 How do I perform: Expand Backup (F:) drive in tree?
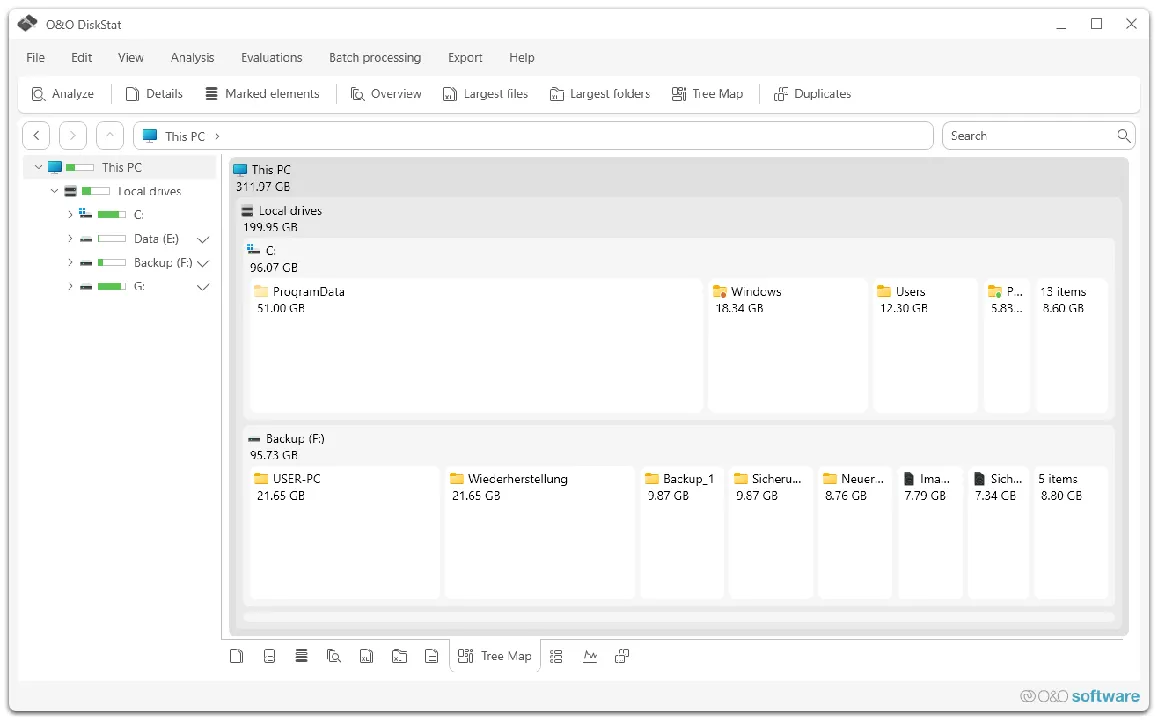tap(70, 263)
